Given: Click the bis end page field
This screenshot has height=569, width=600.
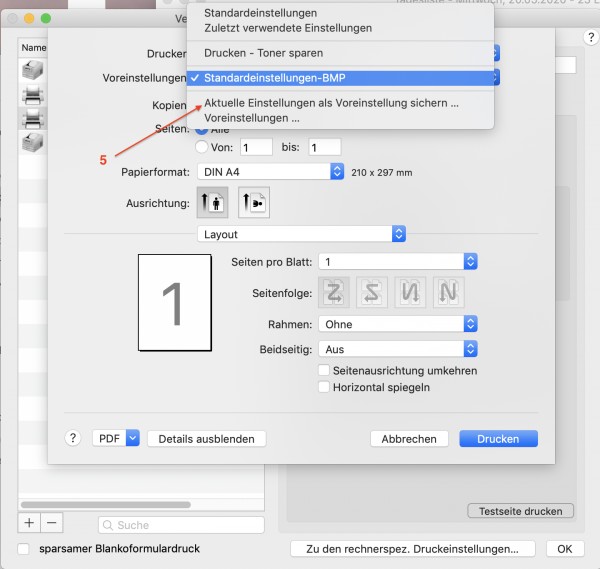Looking at the screenshot, I should point(324,147).
